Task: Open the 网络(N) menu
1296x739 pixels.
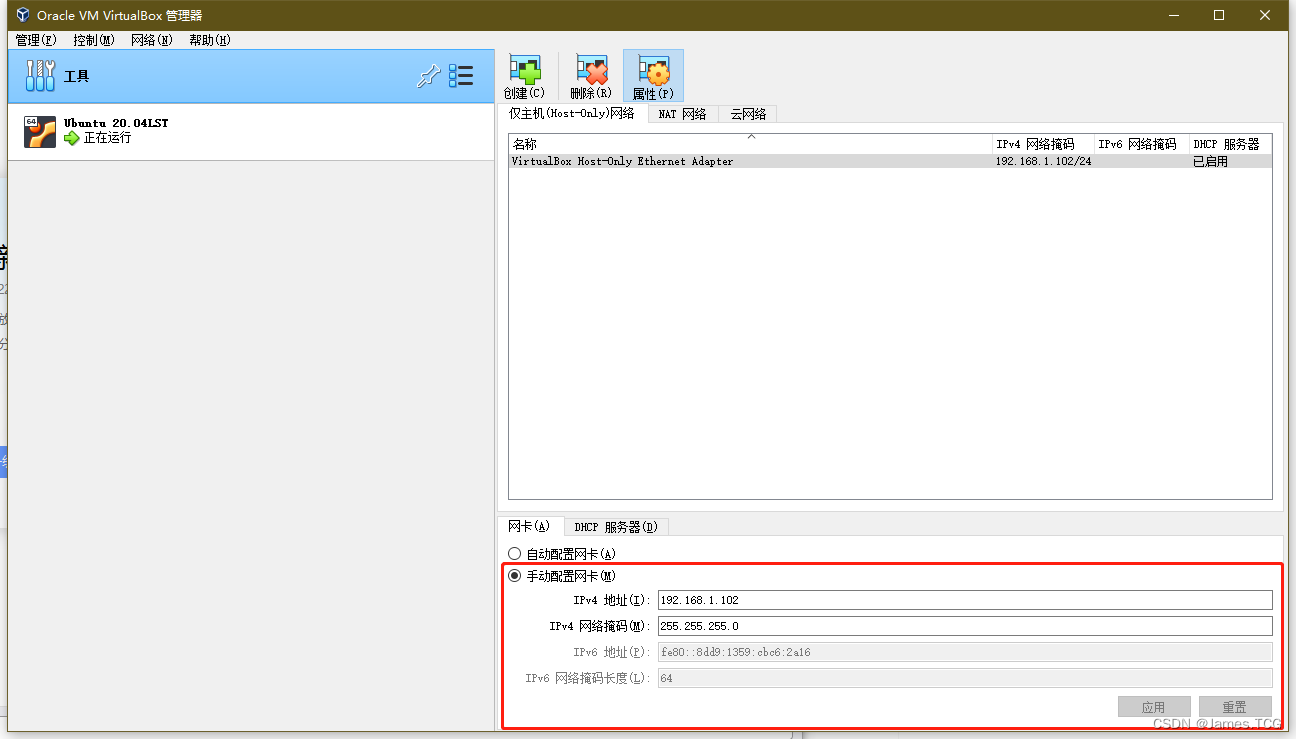Action: pos(150,40)
